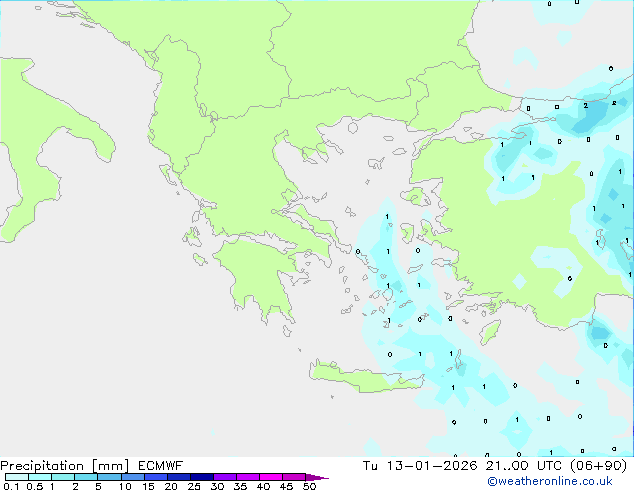Click the 45–50 mm legend color swatch
Viewport: 634px width, 490px height.
coord(294,477)
